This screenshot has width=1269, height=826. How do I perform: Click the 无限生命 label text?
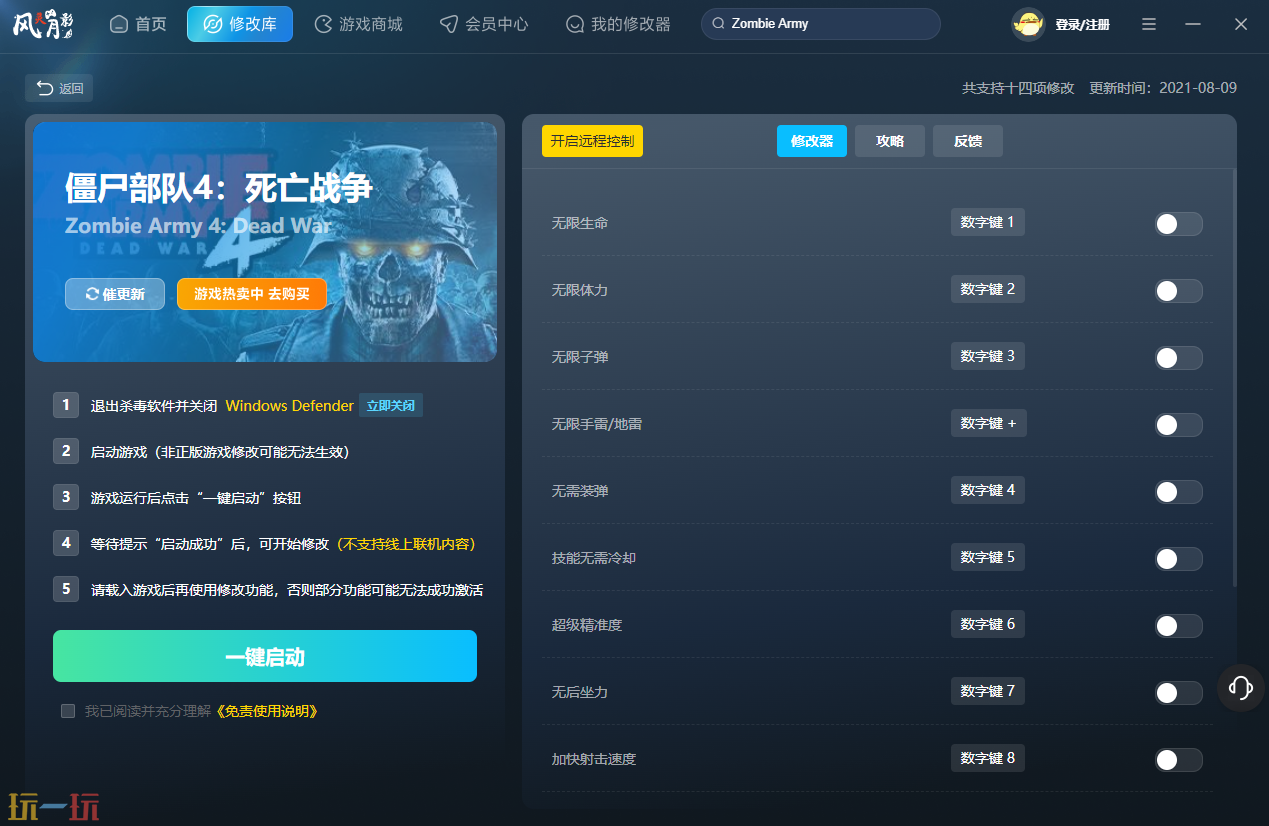(x=580, y=223)
